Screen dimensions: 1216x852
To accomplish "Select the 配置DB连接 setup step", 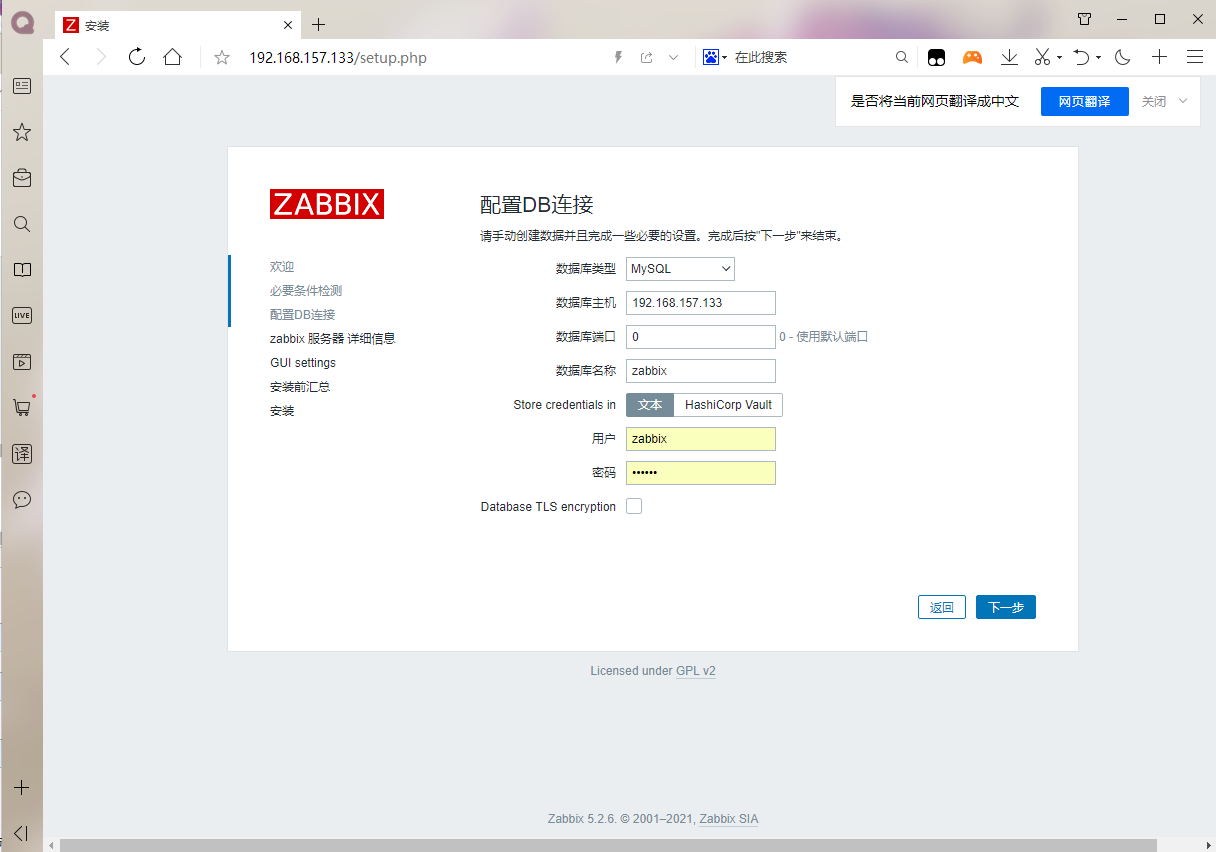I will point(303,315).
